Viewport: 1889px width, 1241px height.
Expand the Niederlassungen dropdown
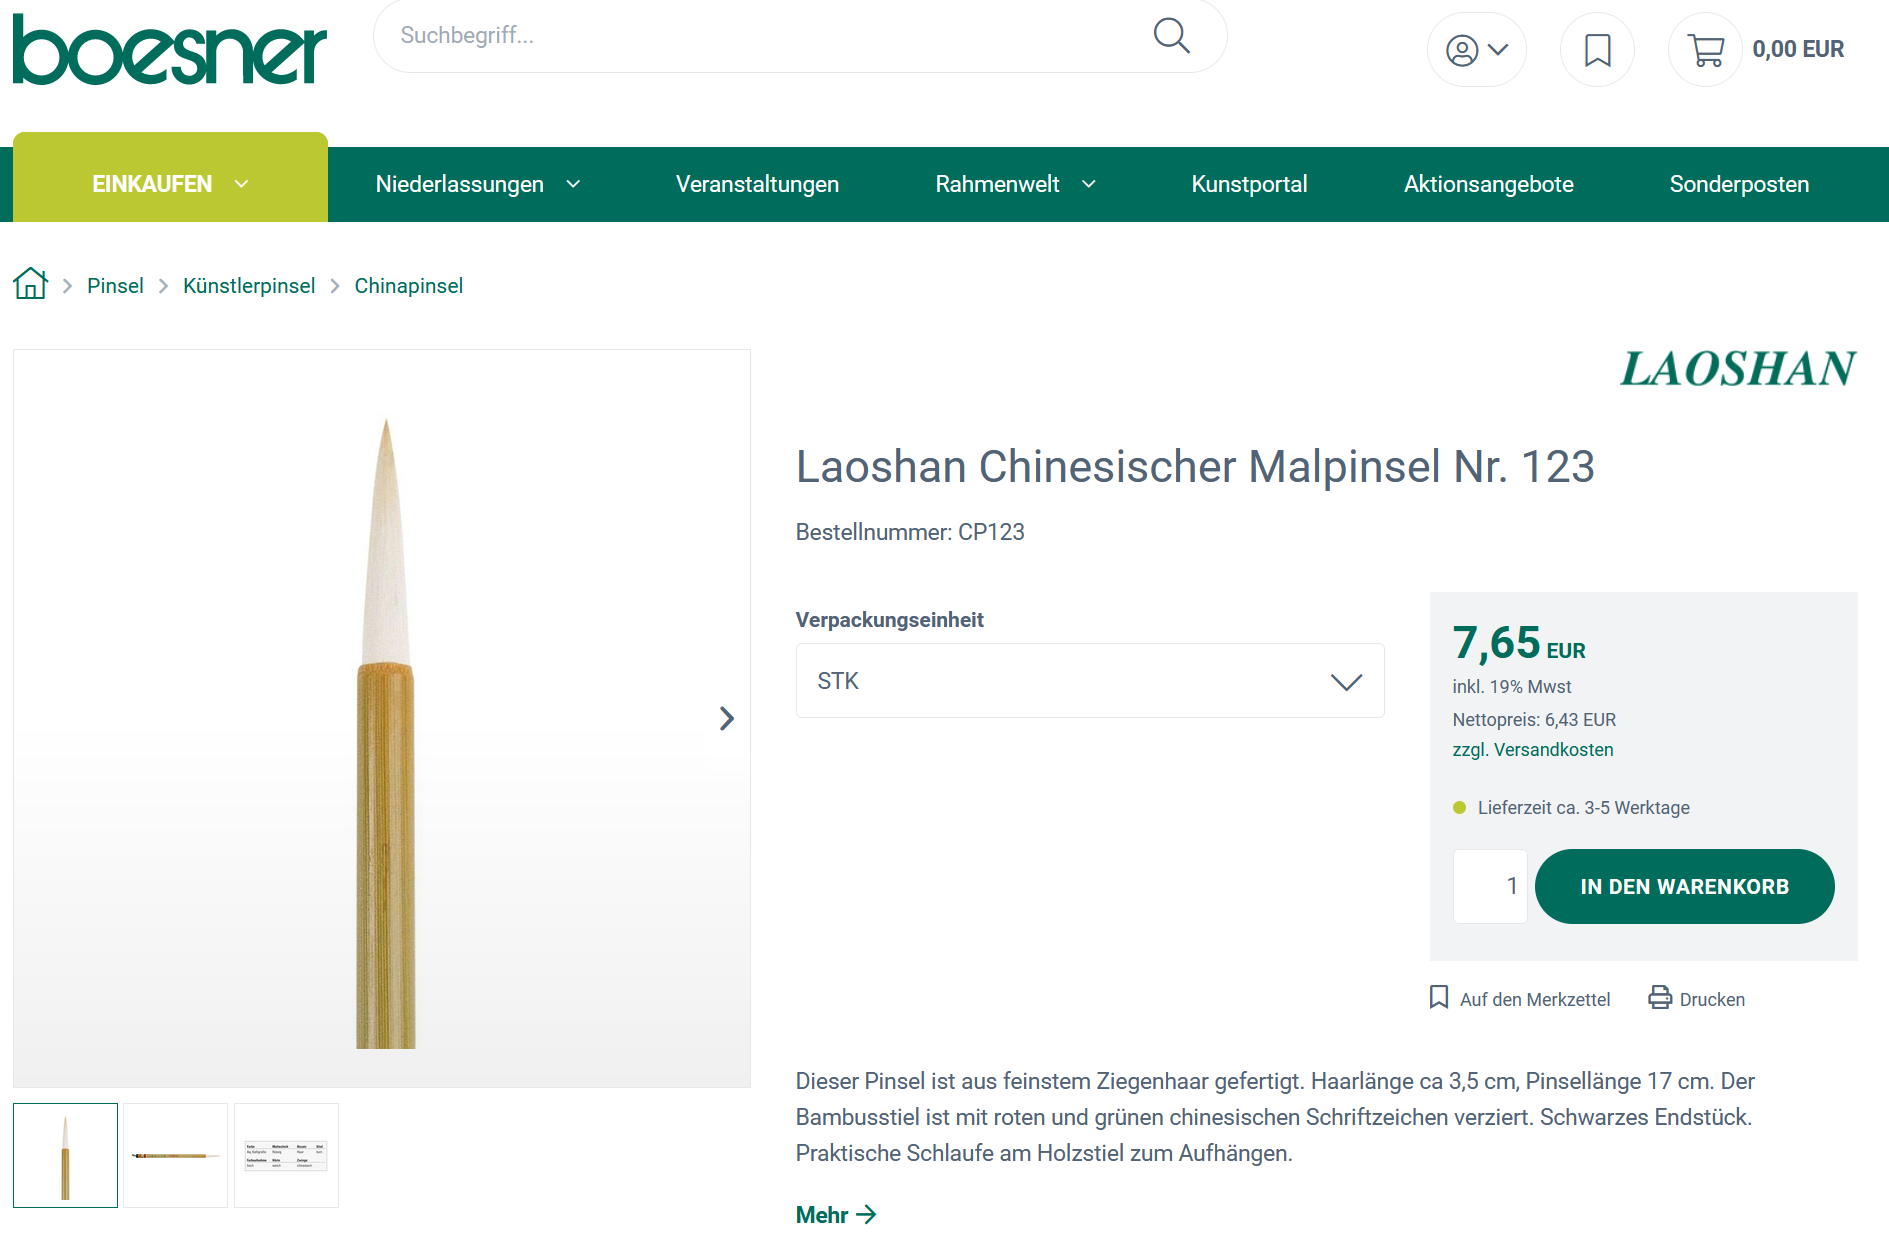(x=477, y=184)
